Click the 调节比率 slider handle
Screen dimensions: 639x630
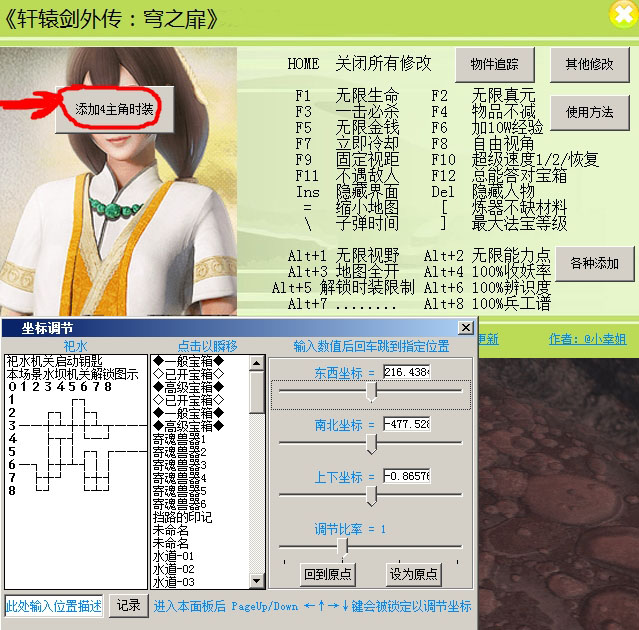coord(342,548)
